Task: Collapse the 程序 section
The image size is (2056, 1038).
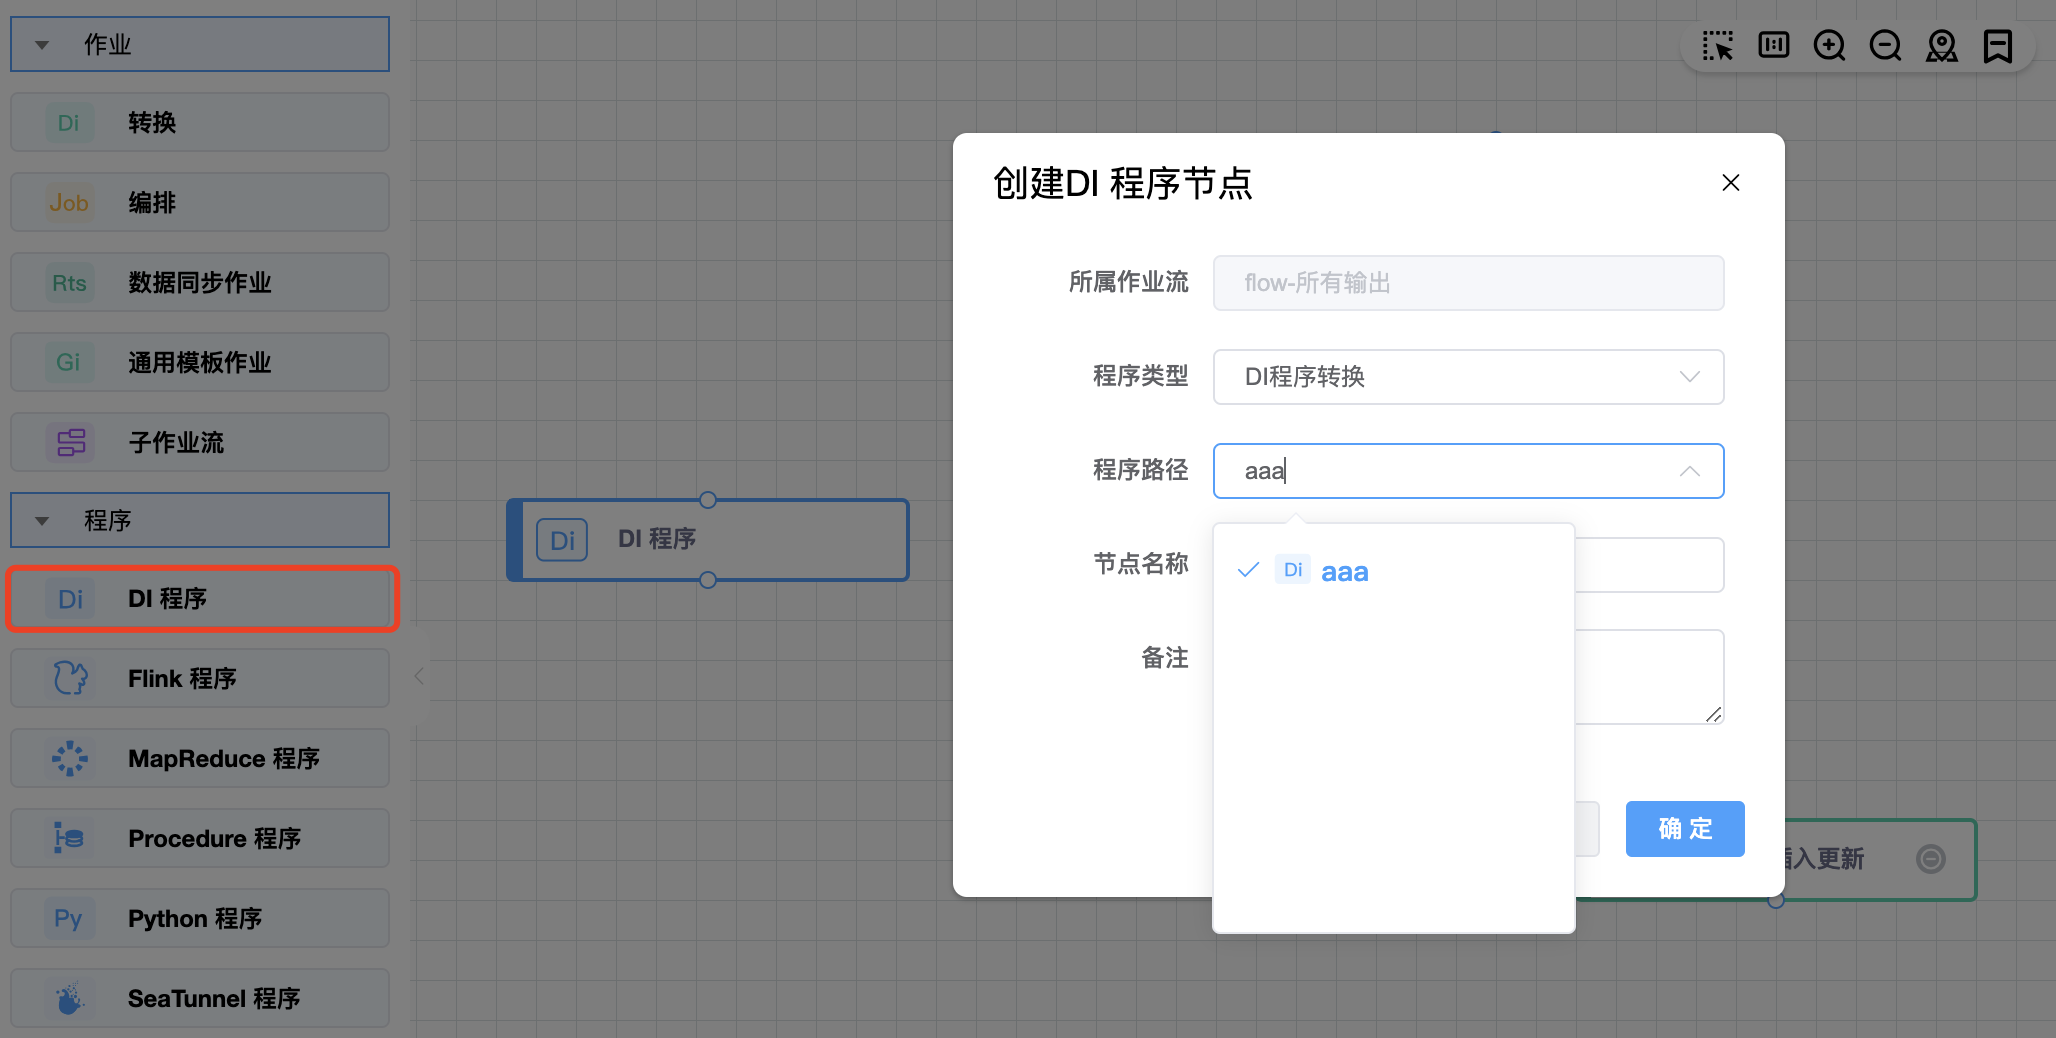Action: pos(42,521)
